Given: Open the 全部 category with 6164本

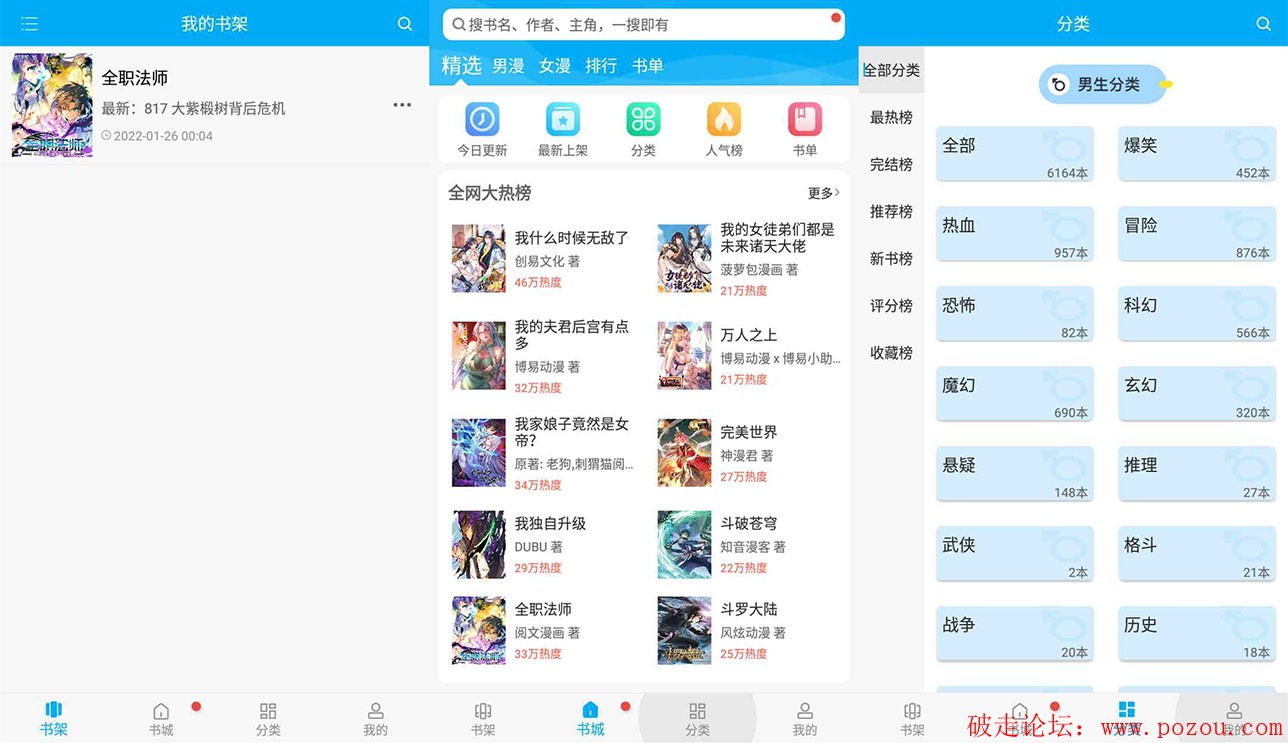Looking at the screenshot, I should [1015, 156].
